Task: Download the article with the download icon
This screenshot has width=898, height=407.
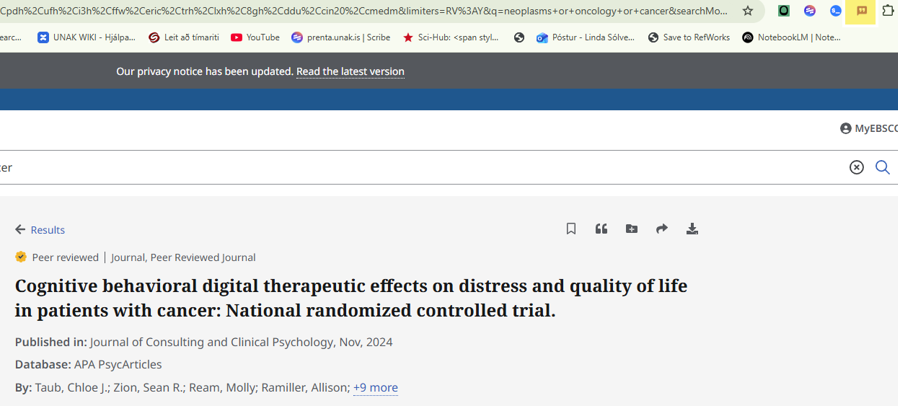Action: coord(692,229)
